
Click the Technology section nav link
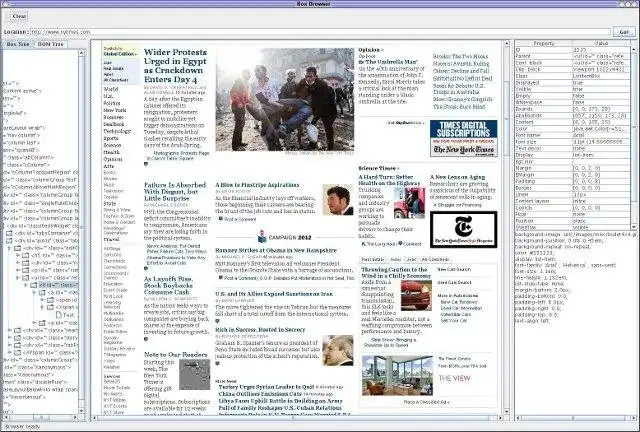pyautogui.click(x=117, y=131)
